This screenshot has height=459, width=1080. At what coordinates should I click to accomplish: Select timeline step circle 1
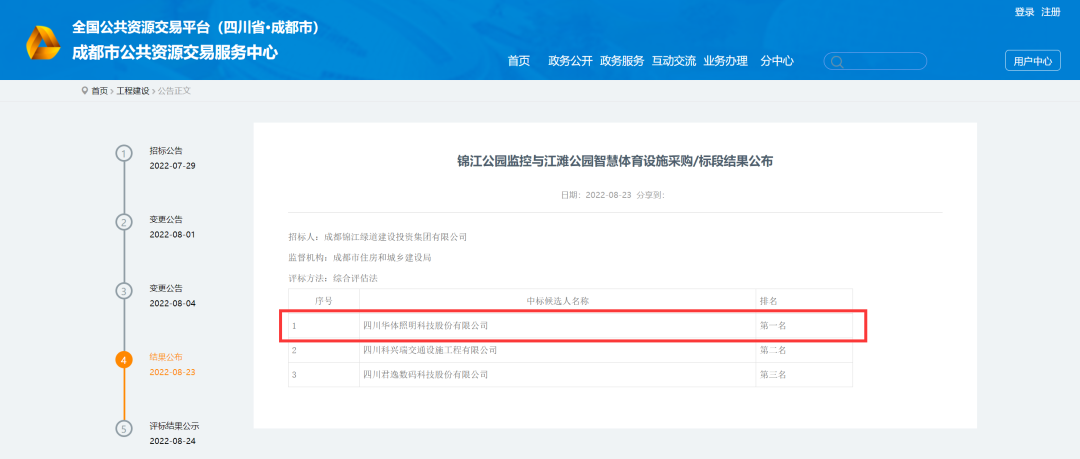coord(123,153)
